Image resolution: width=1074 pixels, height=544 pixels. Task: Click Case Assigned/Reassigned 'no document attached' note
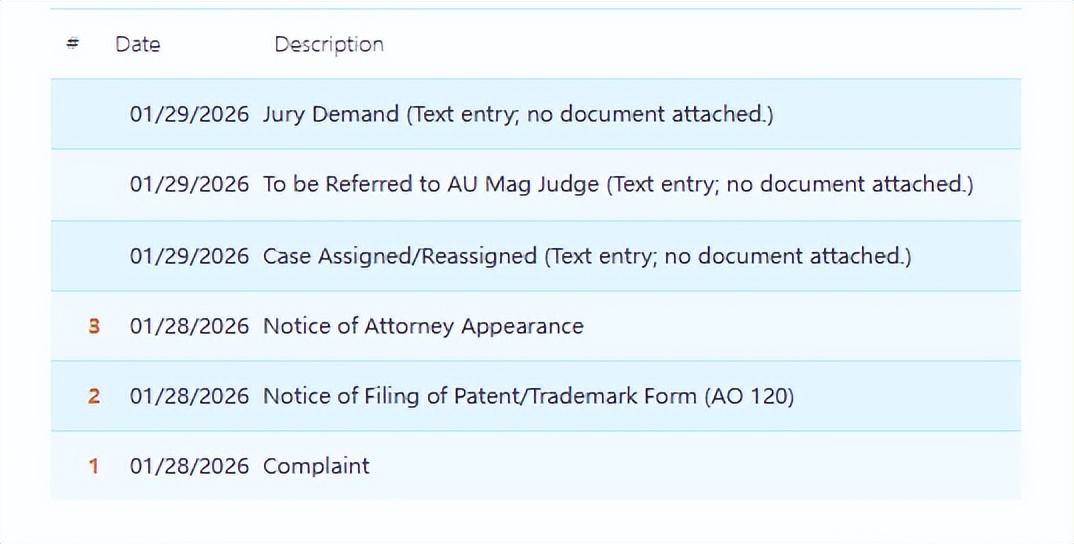click(728, 256)
